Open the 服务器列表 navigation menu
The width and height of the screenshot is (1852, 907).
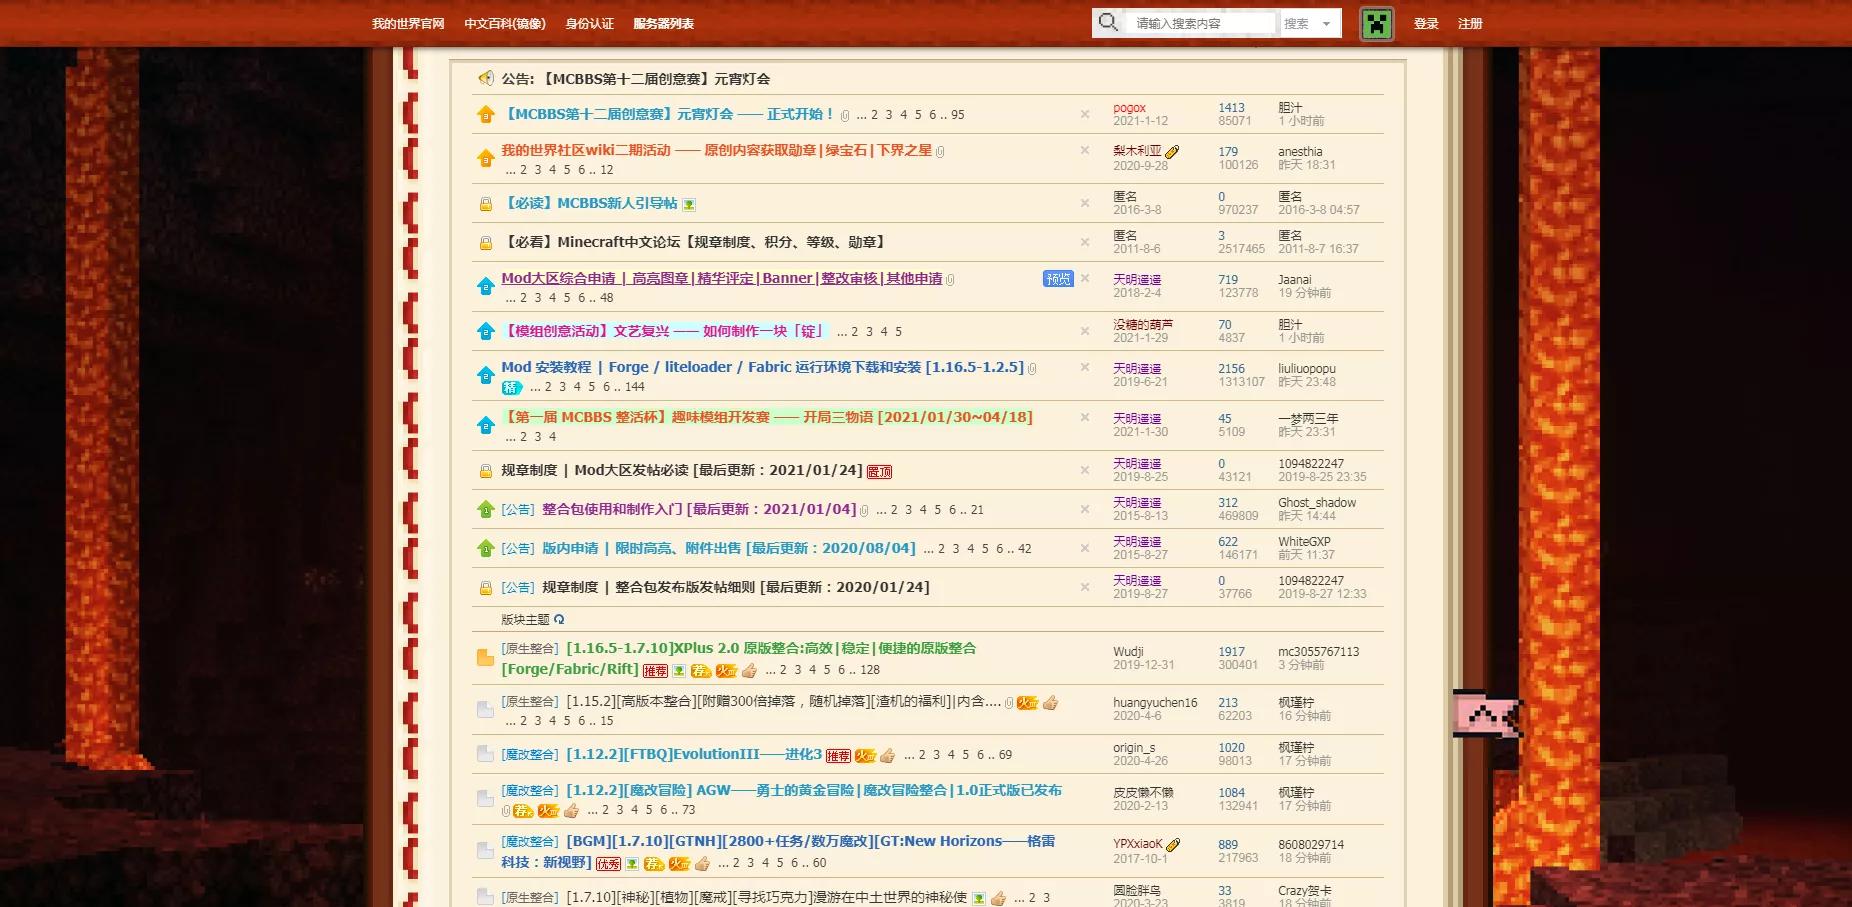pyautogui.click(x=662, y=23)
